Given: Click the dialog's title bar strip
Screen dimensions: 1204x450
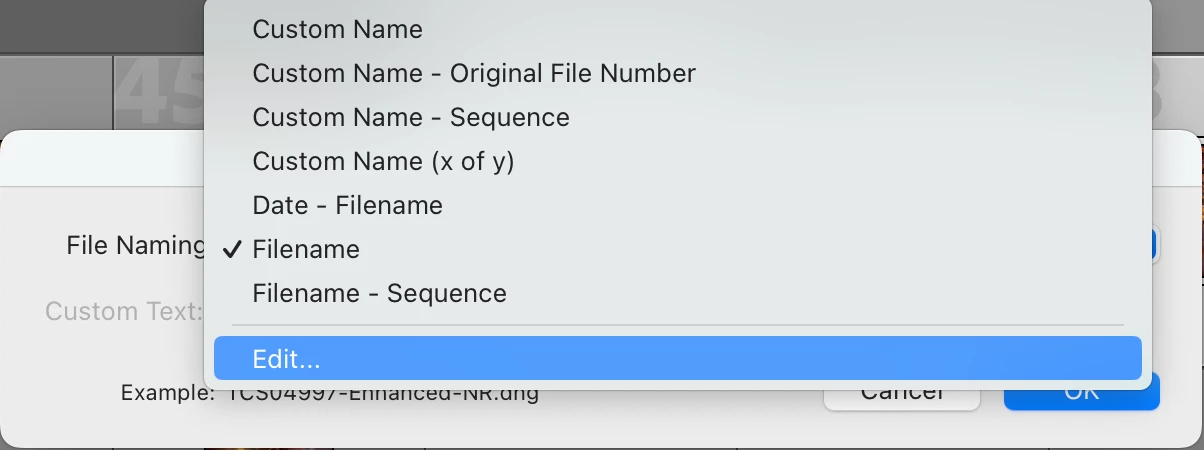Looking at the screenshot, I should pos(100,158).
